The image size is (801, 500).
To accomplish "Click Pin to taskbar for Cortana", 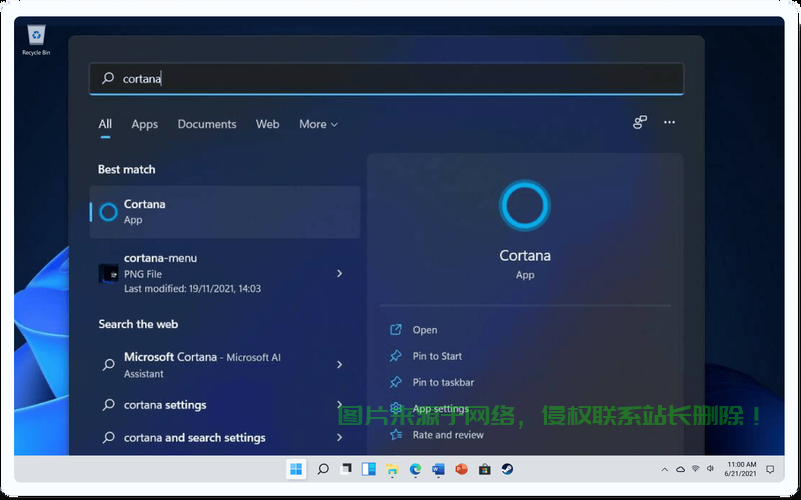I will (443, 382).
